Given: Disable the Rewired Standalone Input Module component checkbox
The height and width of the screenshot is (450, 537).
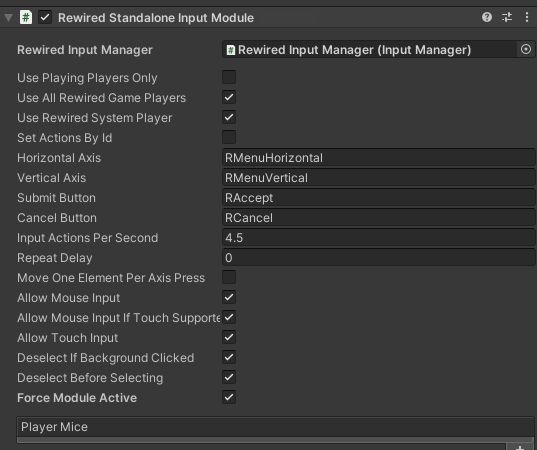Looking at the screenshot, I should point(45,17).
